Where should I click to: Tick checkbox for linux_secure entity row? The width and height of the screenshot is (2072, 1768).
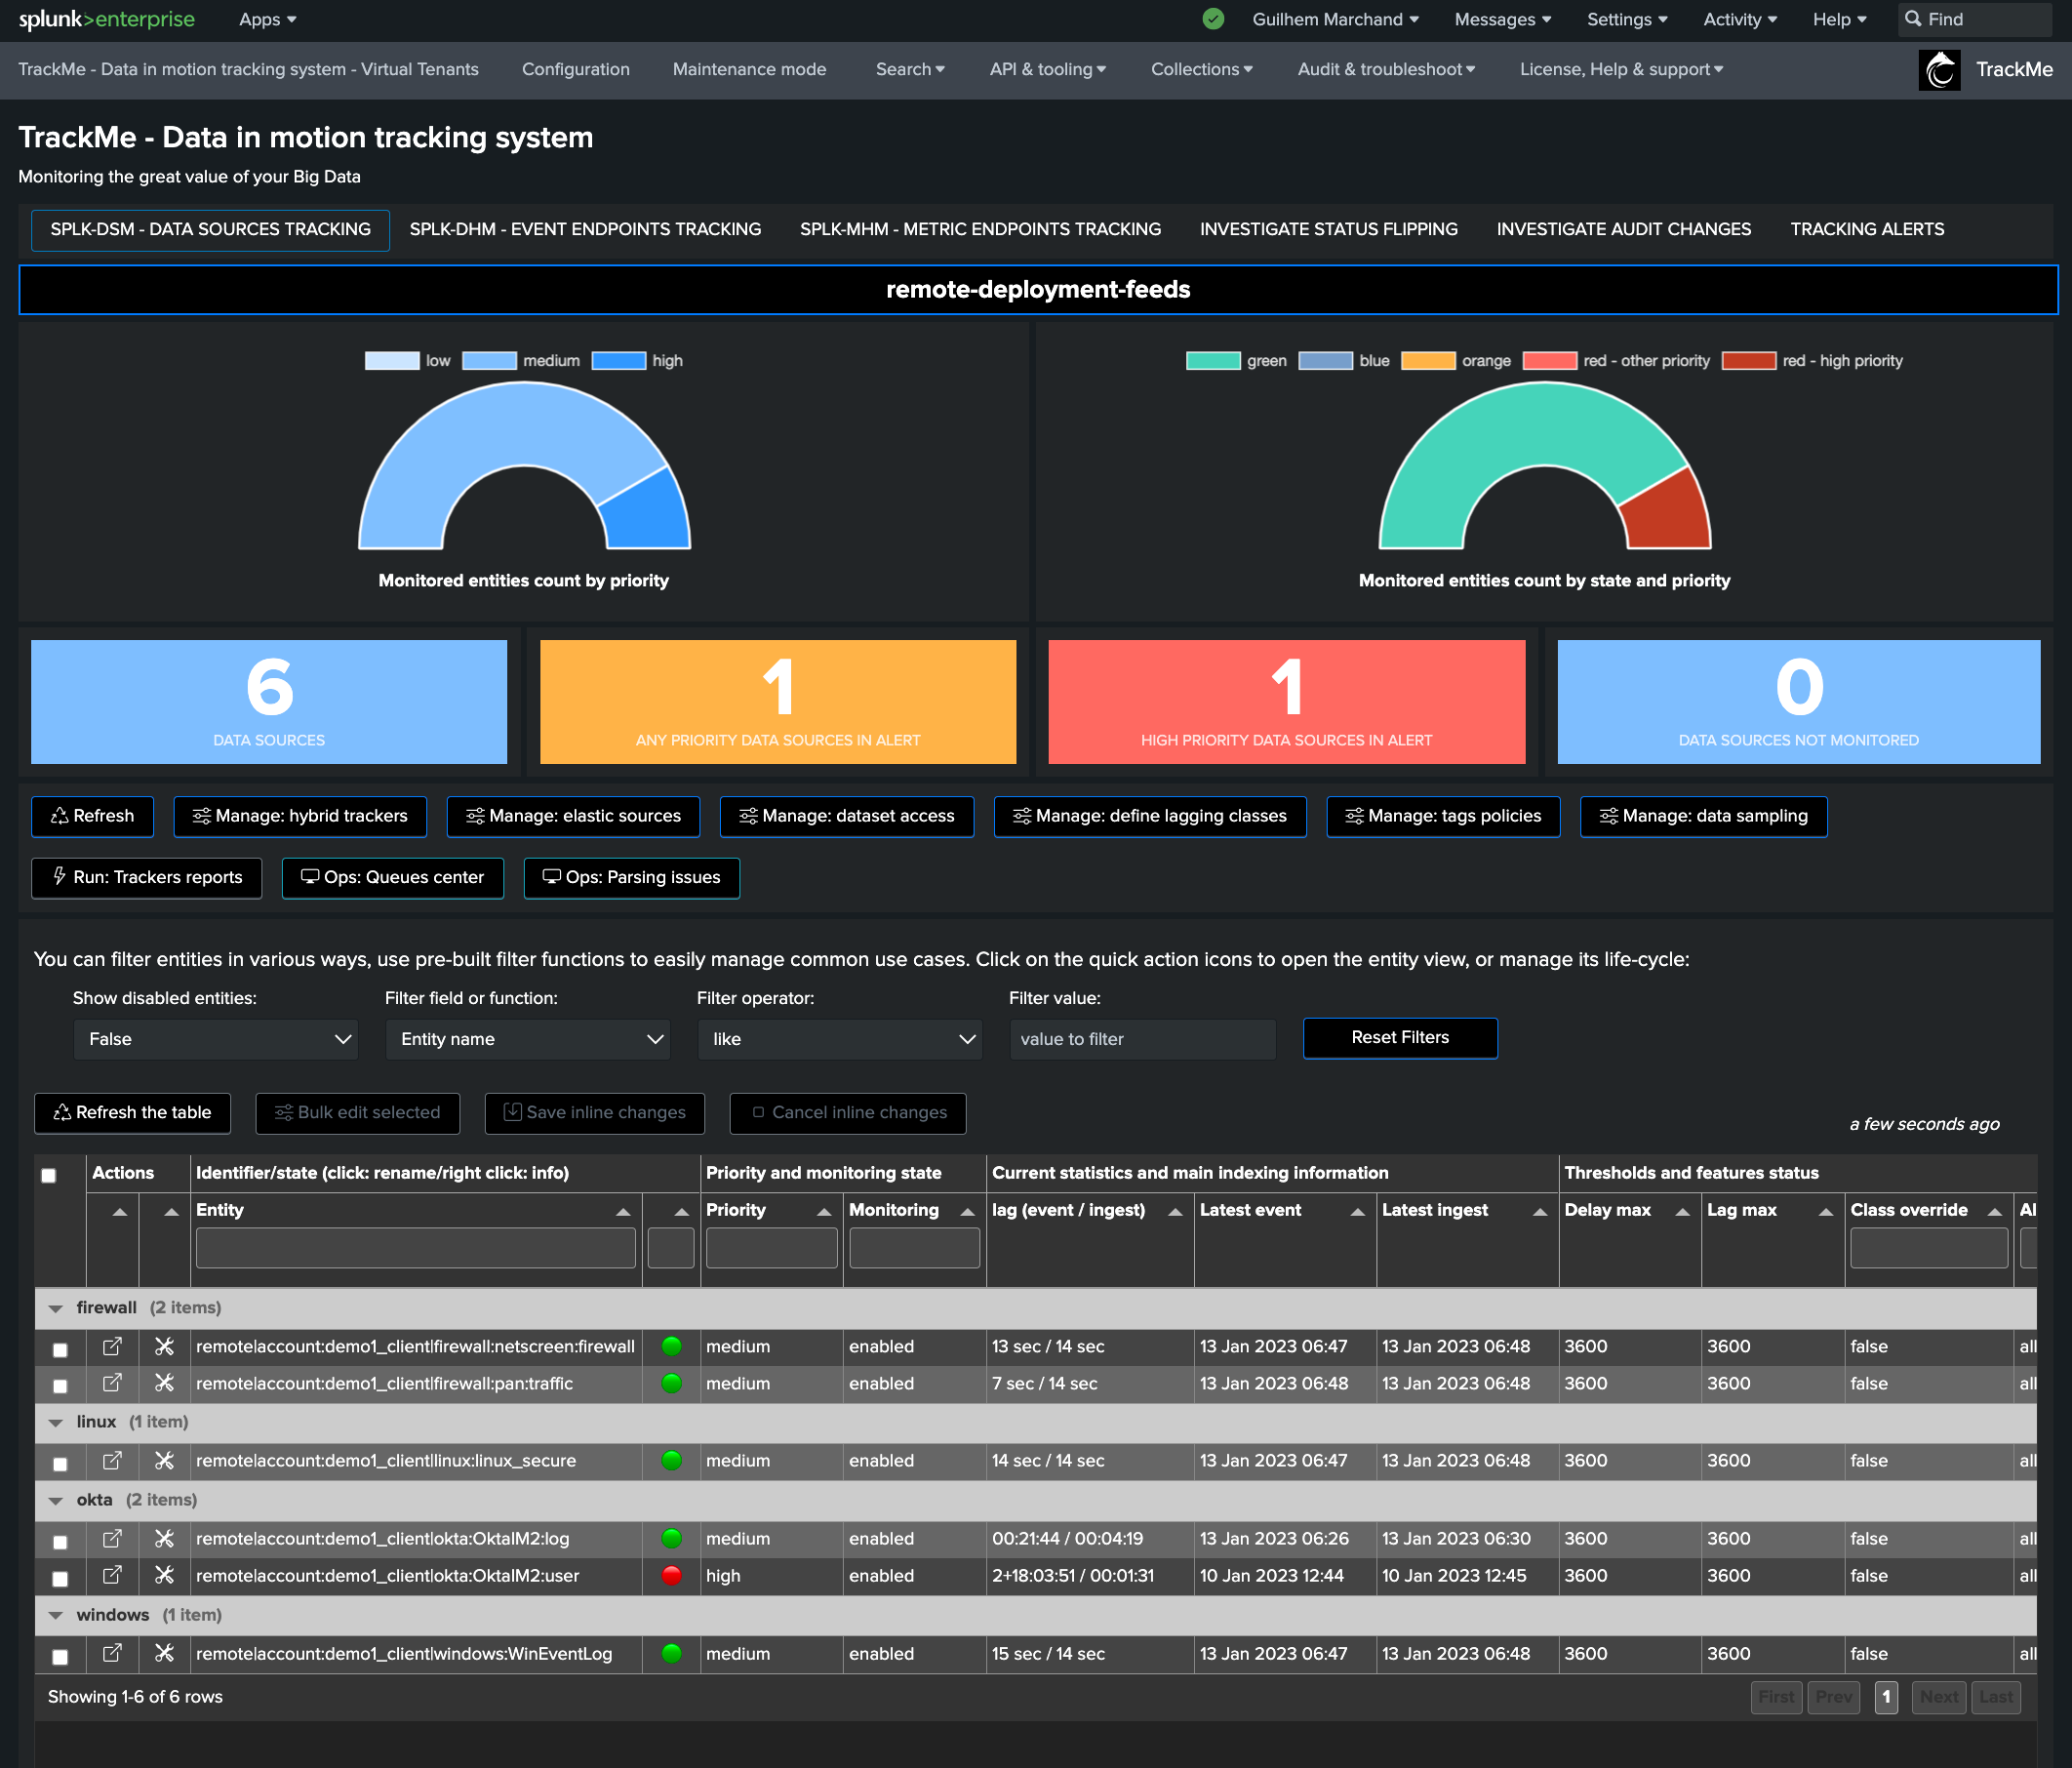pos(60,1464)
